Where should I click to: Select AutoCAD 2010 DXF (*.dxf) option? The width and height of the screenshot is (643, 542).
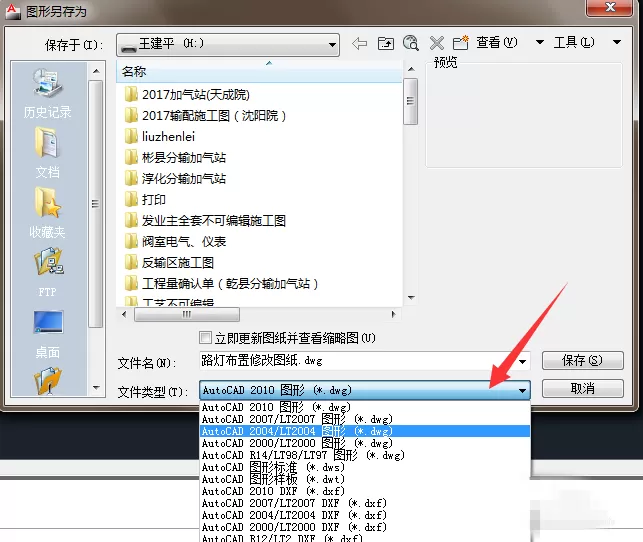pos(365,491)
